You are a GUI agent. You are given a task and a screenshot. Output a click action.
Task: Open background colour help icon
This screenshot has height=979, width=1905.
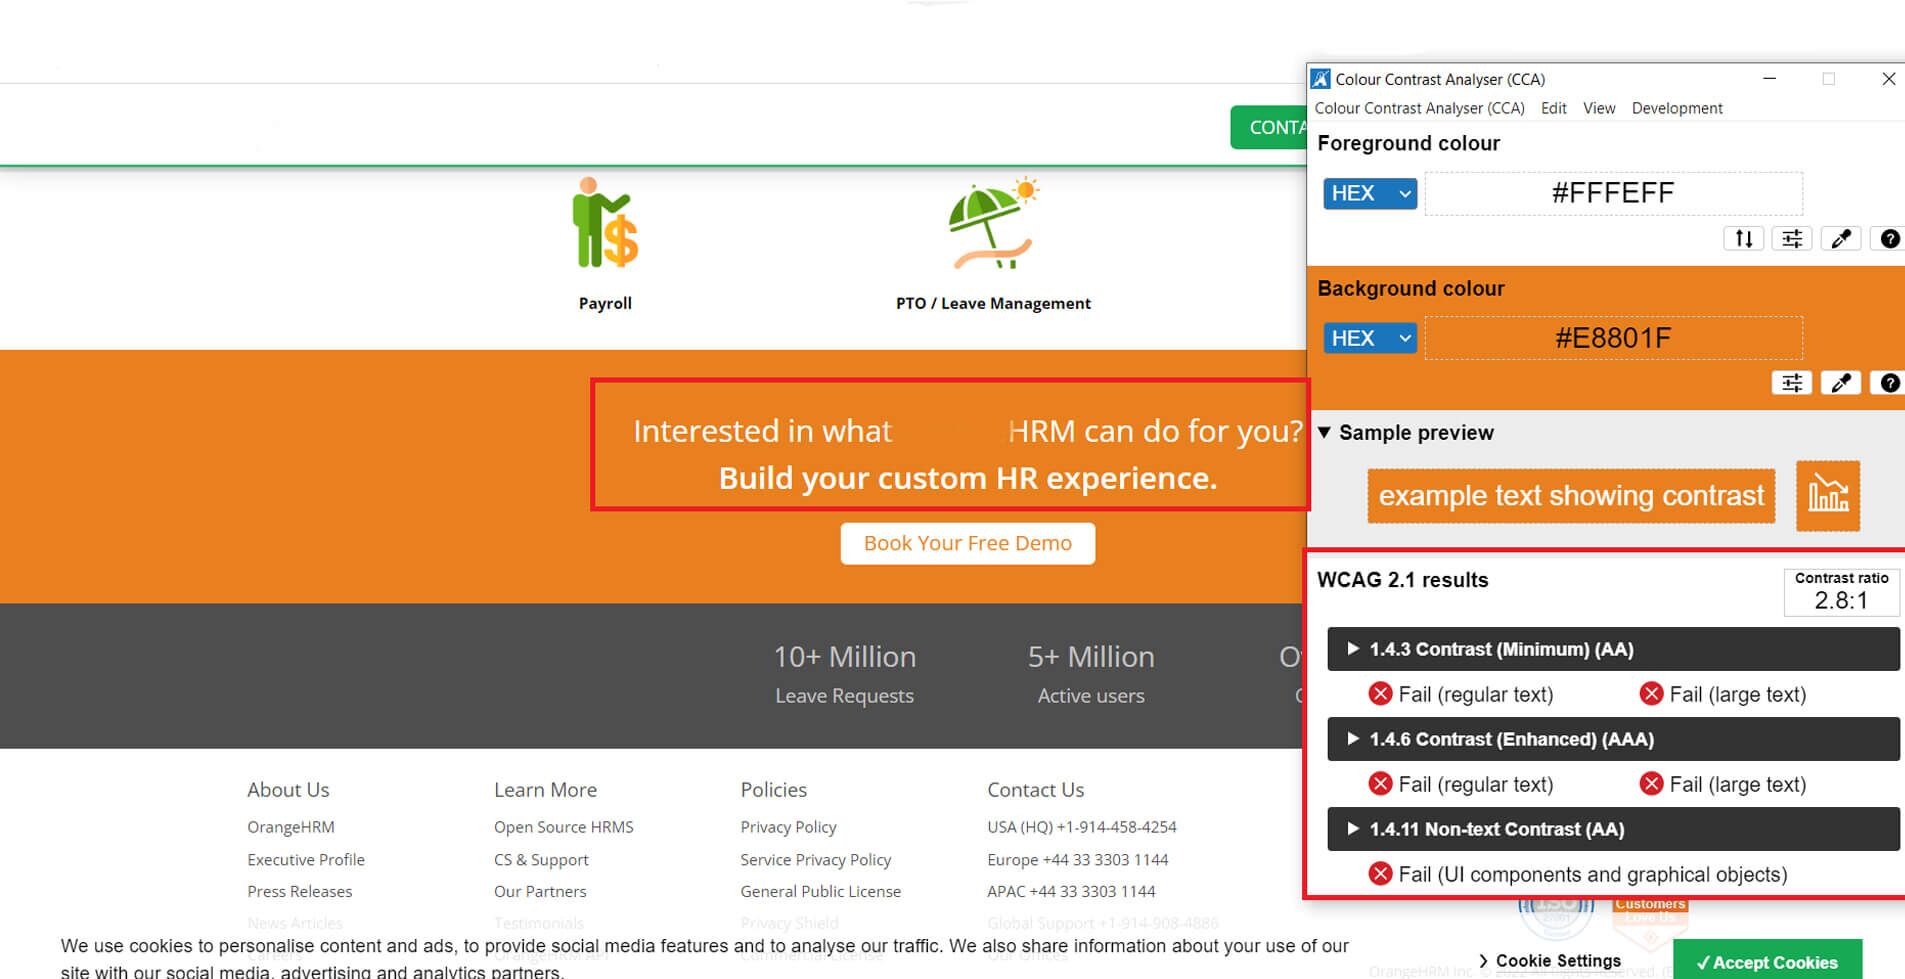click(x=1889, y=383)
